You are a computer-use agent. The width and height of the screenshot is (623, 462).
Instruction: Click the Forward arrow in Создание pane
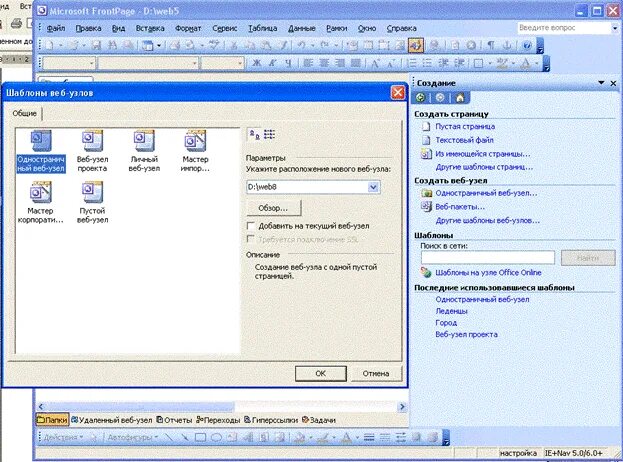[440, 97]
